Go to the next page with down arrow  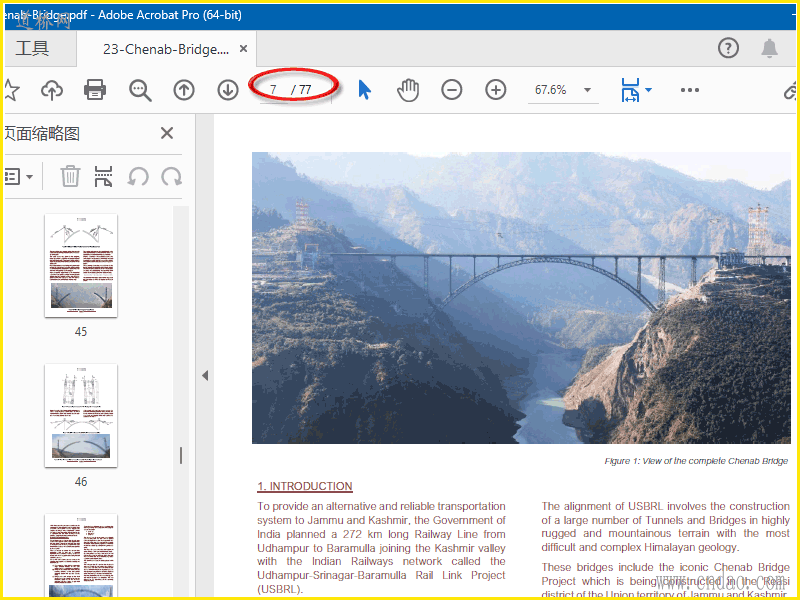click(x=228, y=90)
